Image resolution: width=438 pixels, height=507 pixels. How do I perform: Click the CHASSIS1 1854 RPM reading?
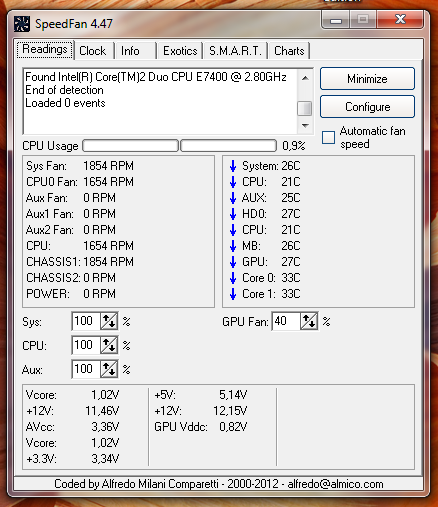80,262
